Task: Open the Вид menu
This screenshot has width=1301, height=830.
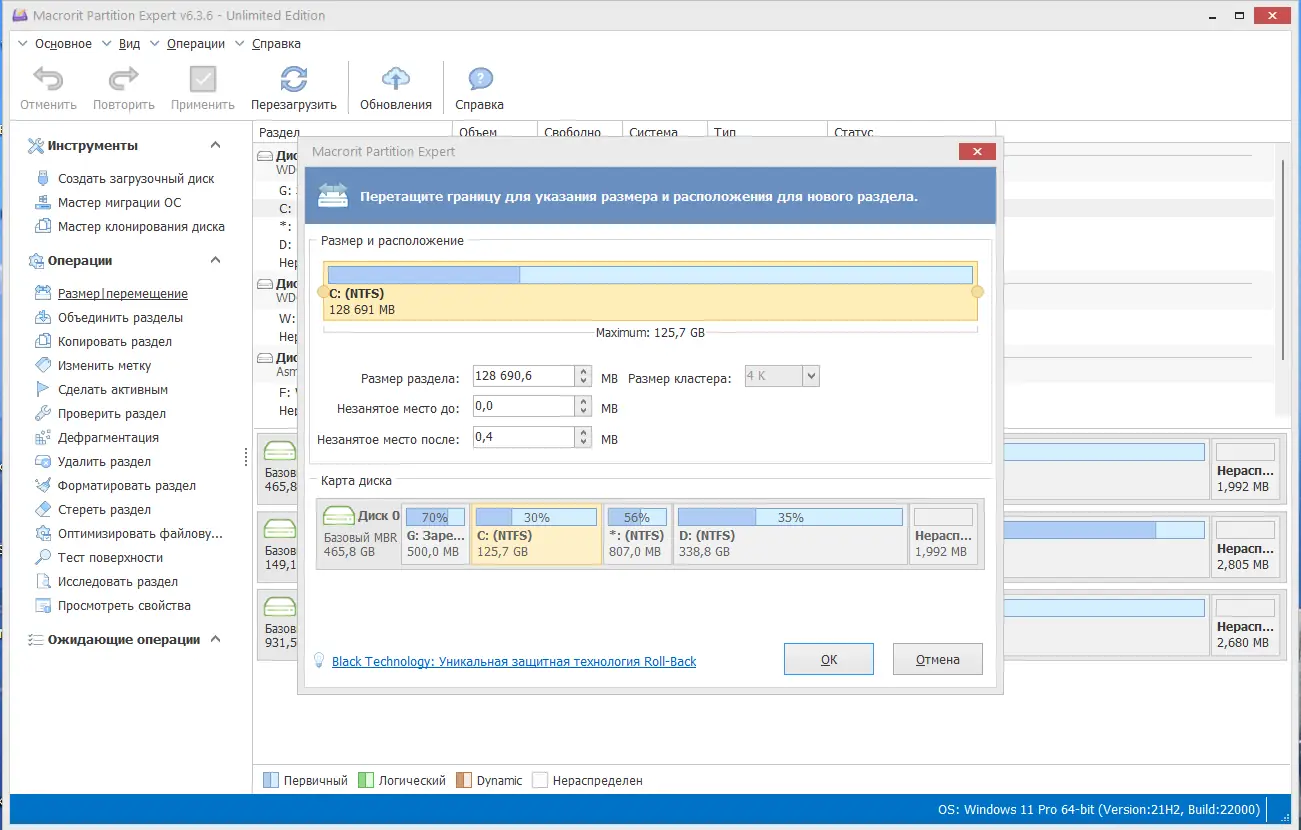Action: click(x=130, y=44)
